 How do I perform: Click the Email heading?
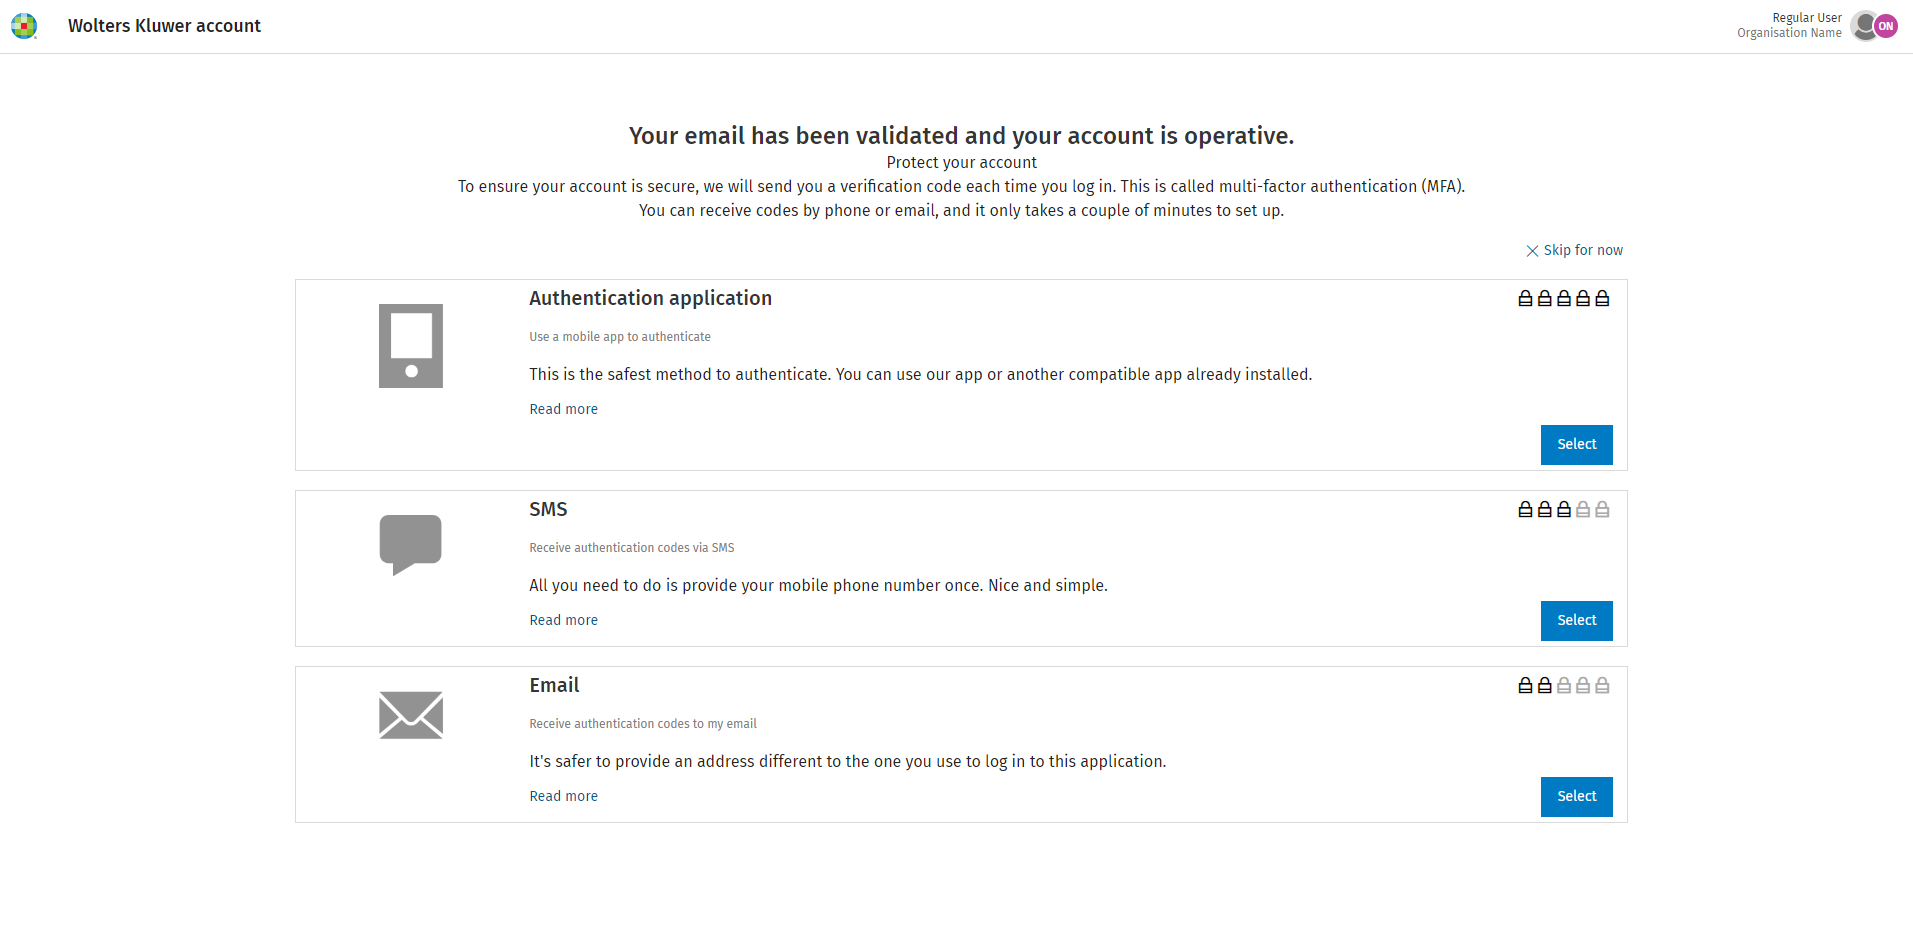(x=554, y=685)
